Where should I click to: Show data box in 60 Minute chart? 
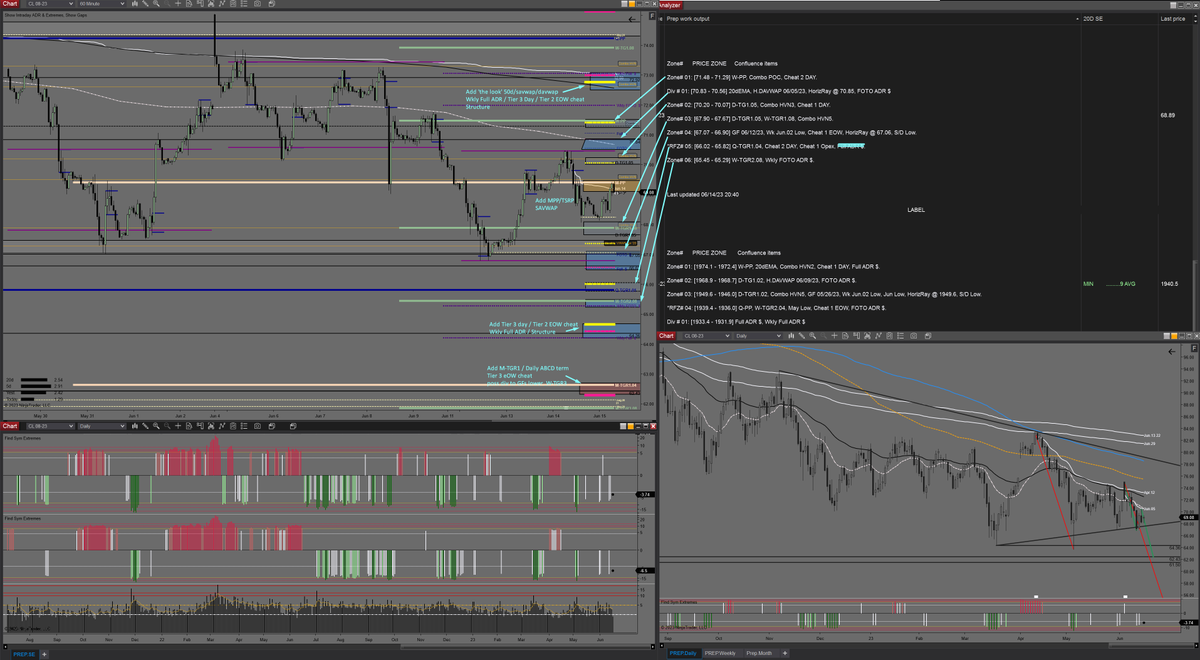pos(189,5)
